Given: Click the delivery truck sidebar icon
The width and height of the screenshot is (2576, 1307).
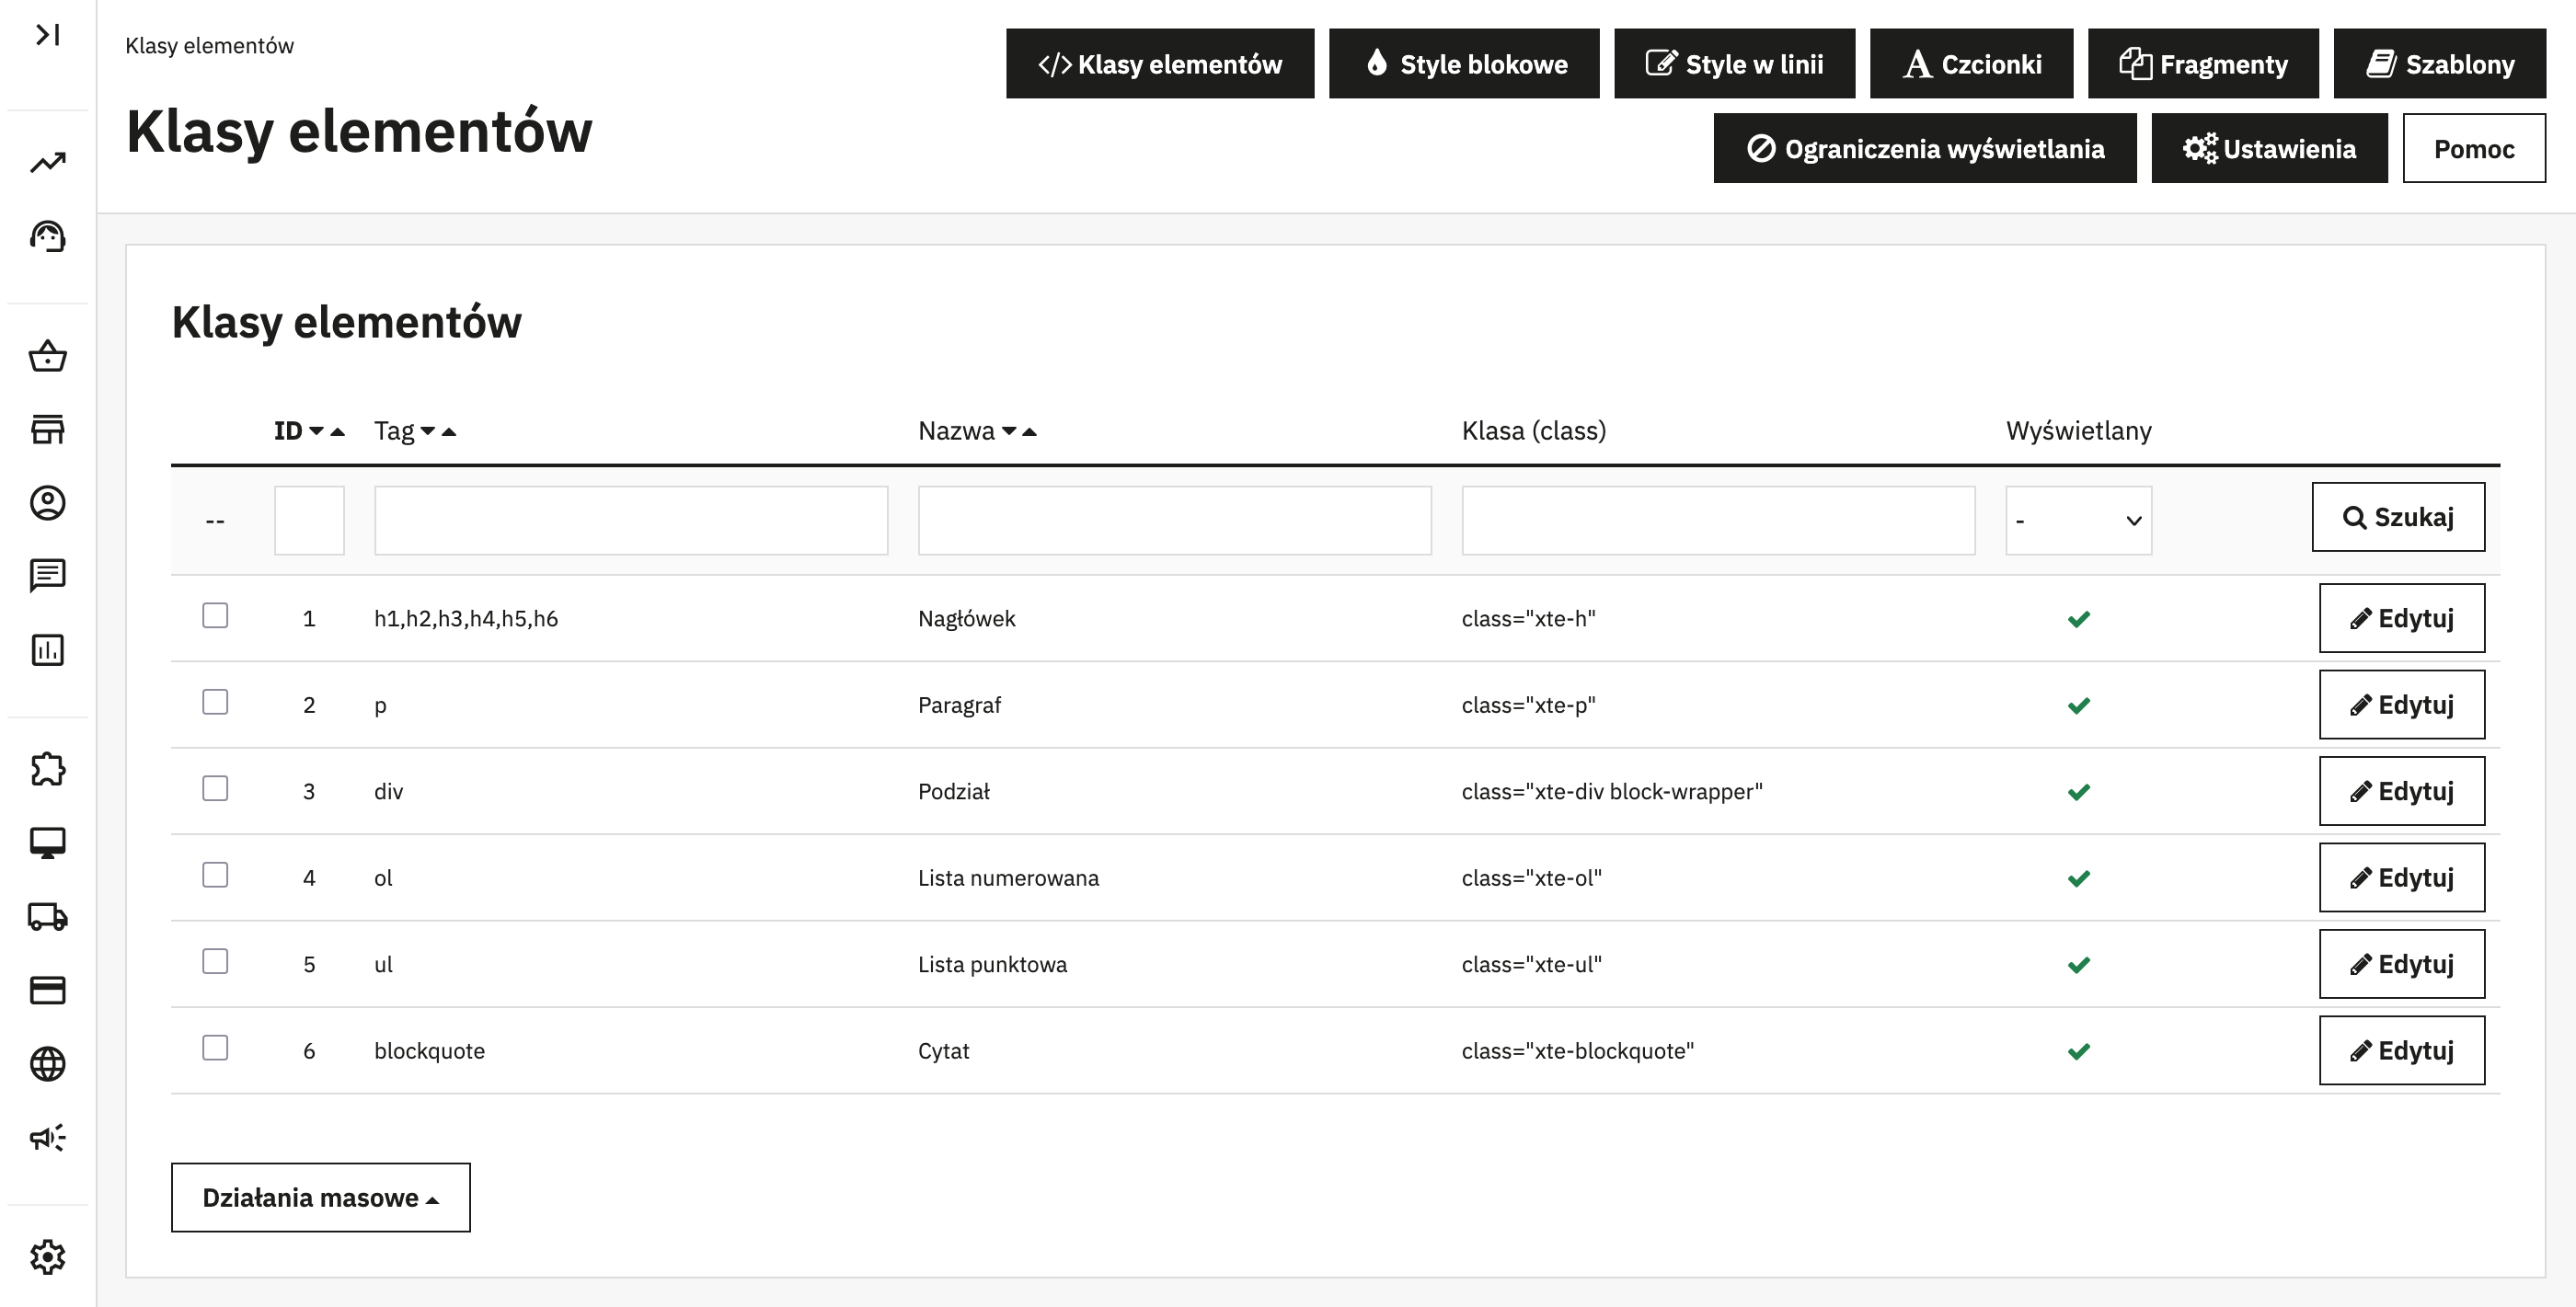Looking at the screenshot, I should pos(47,916).
